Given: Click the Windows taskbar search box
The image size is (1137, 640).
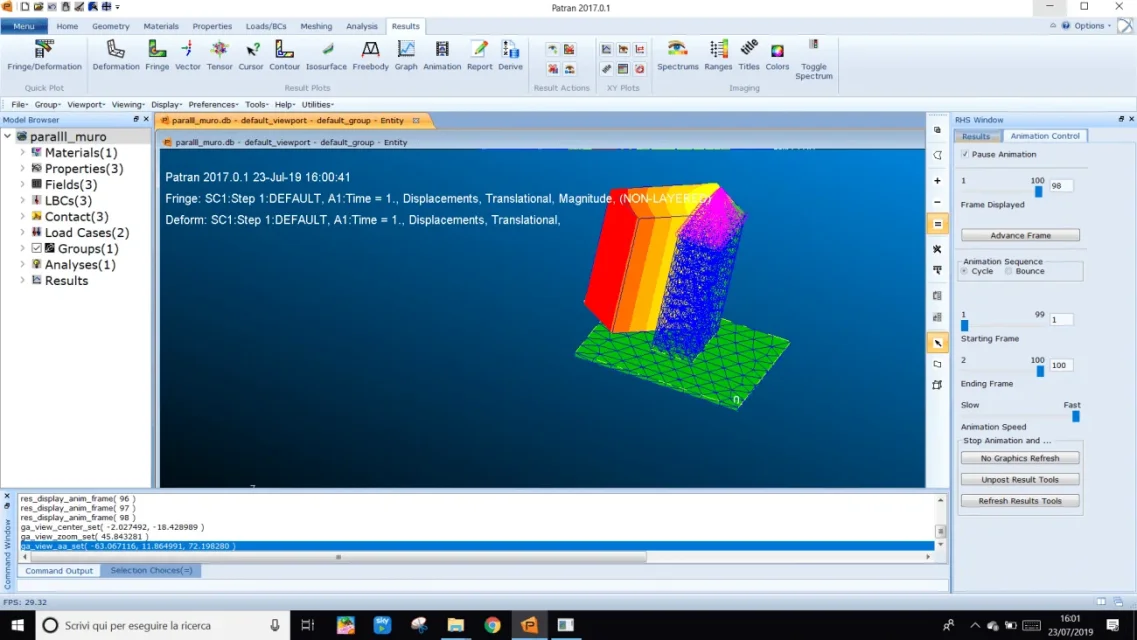Looking at the screenshot, I should click(x=163, y=625).
